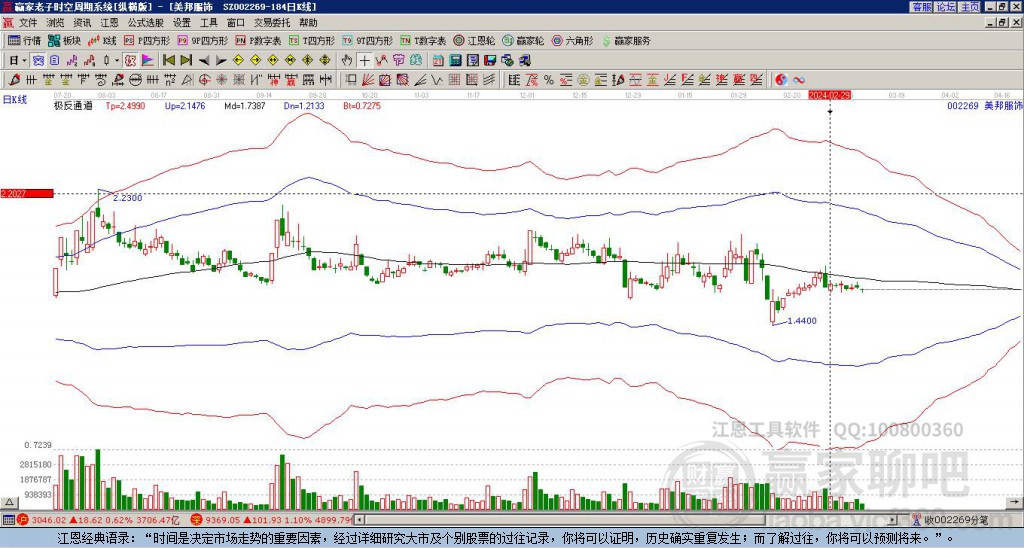Viewport: 1024px width, 548px height.
Task: Collapse volume panel with triangle button
Action: point(9,502)
